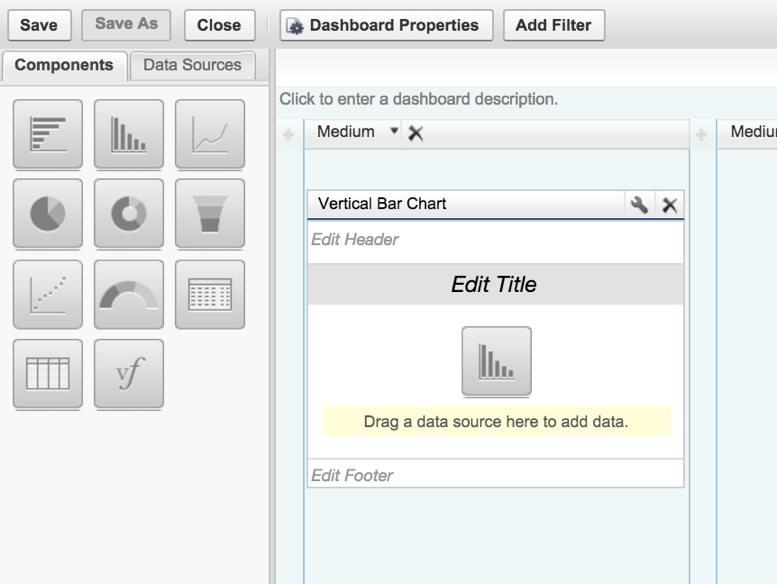Select the metric component icon

[210, 294]
